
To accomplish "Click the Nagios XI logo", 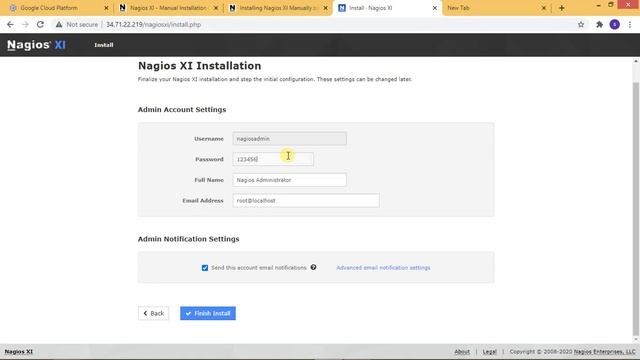I will 36,44.
